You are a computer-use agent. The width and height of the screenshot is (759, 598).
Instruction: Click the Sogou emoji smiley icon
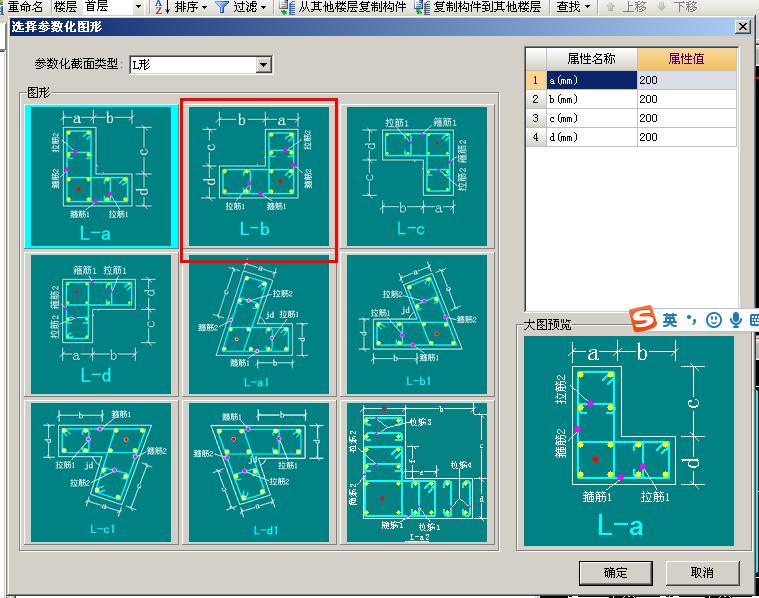point(714,320)
